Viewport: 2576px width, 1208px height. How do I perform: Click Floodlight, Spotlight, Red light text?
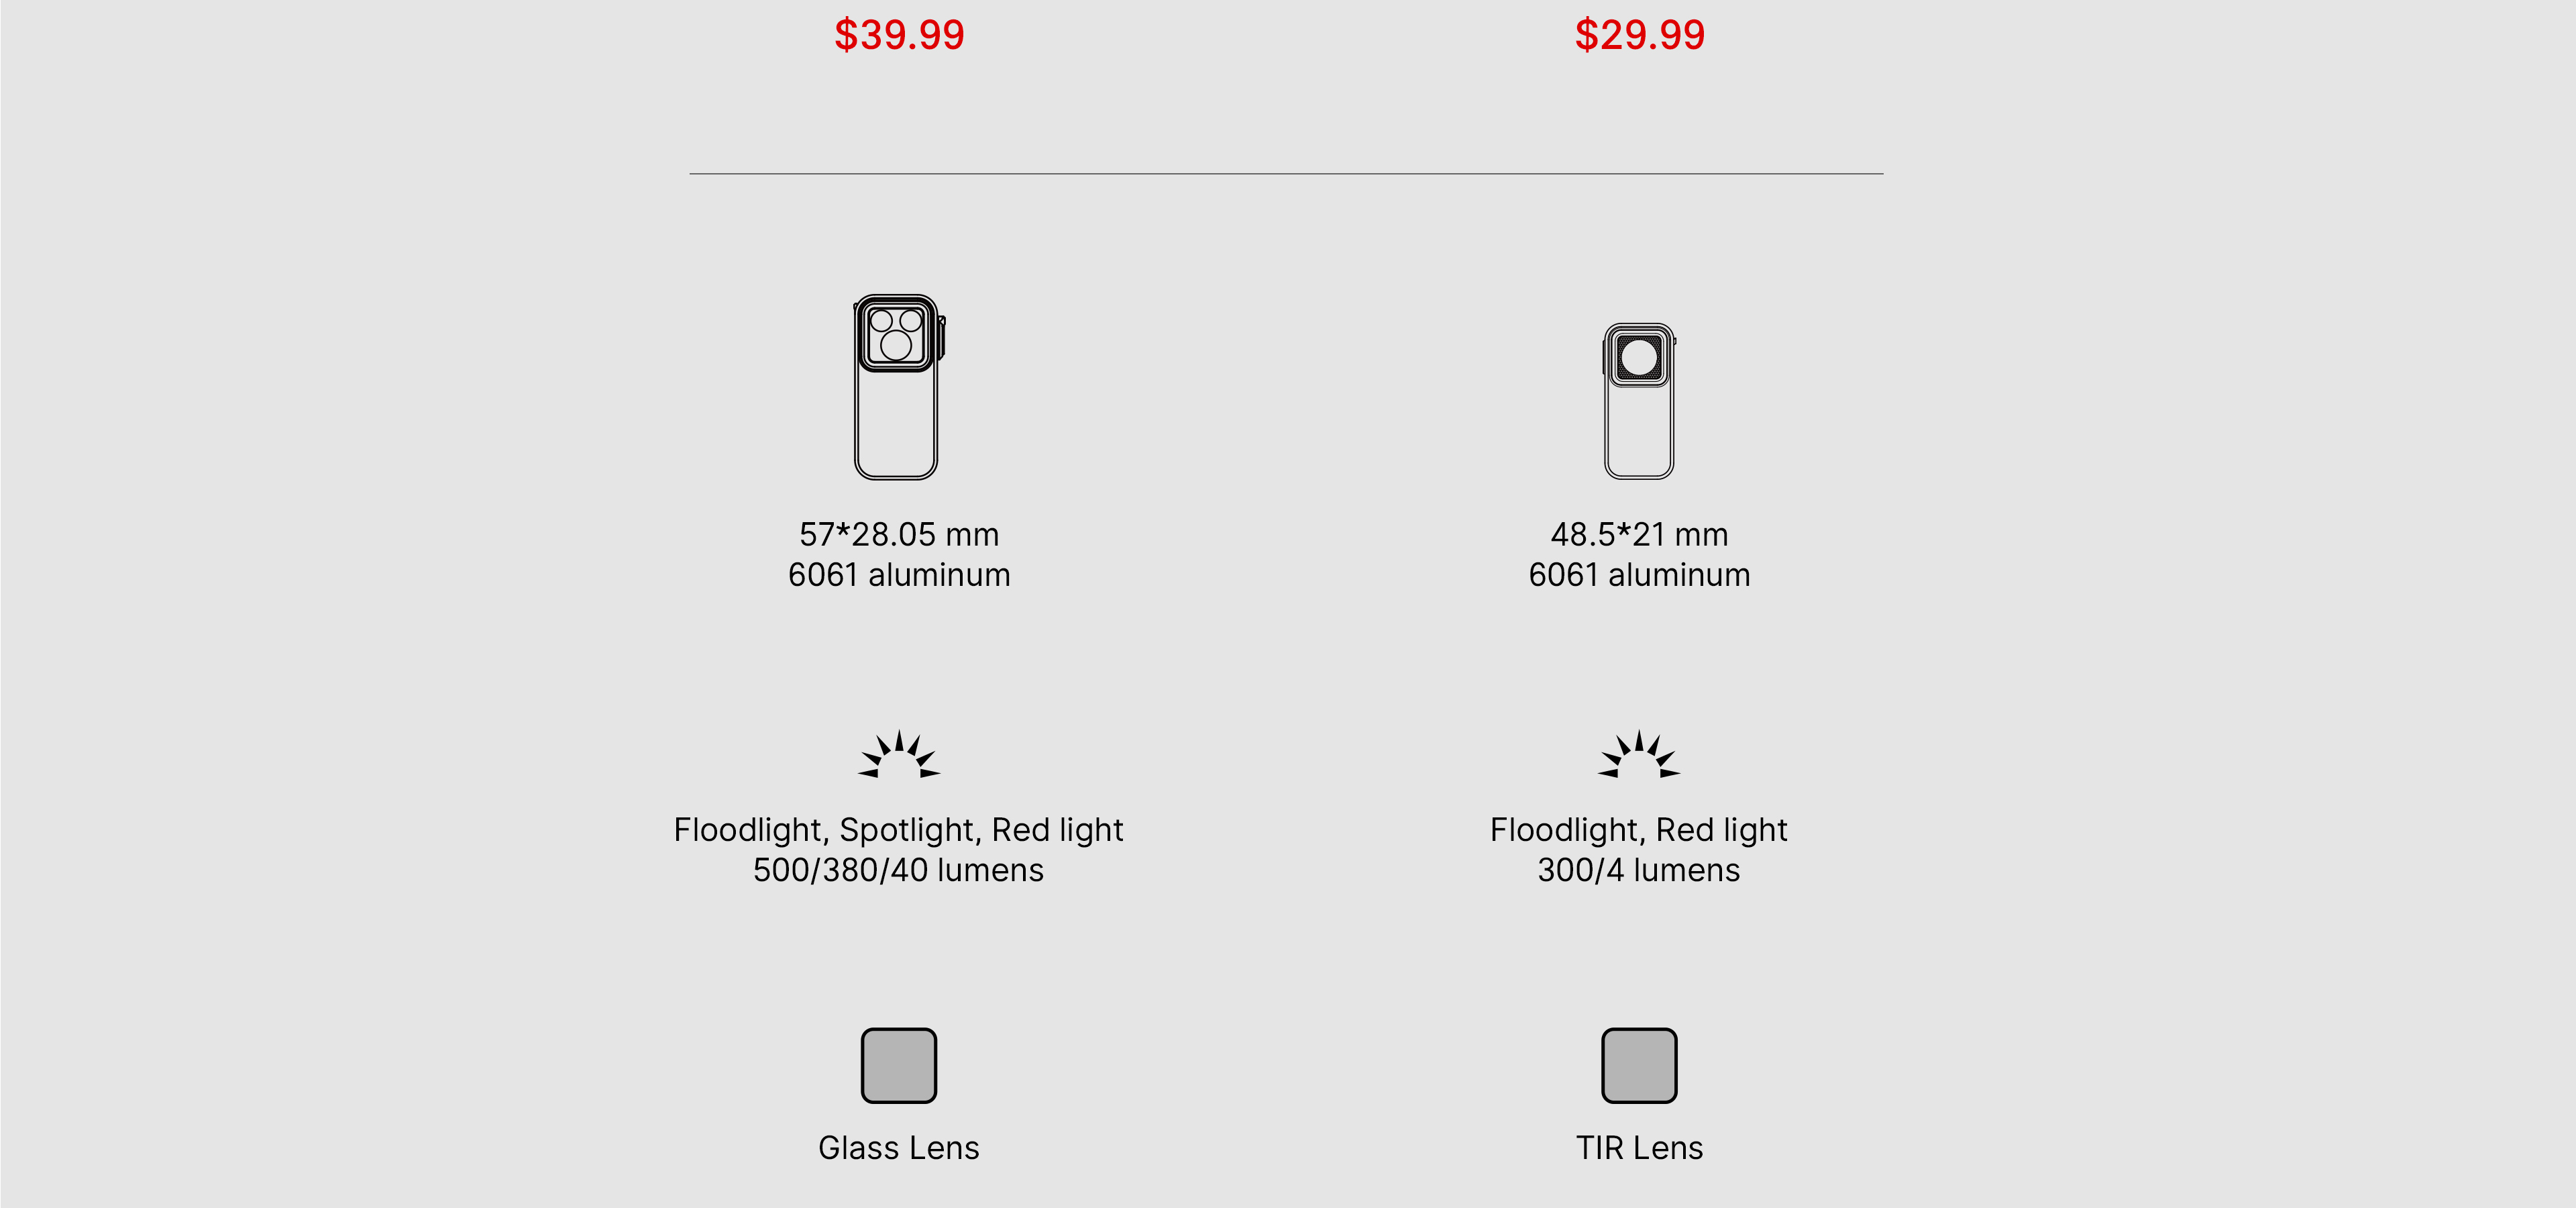coord(898,830)
